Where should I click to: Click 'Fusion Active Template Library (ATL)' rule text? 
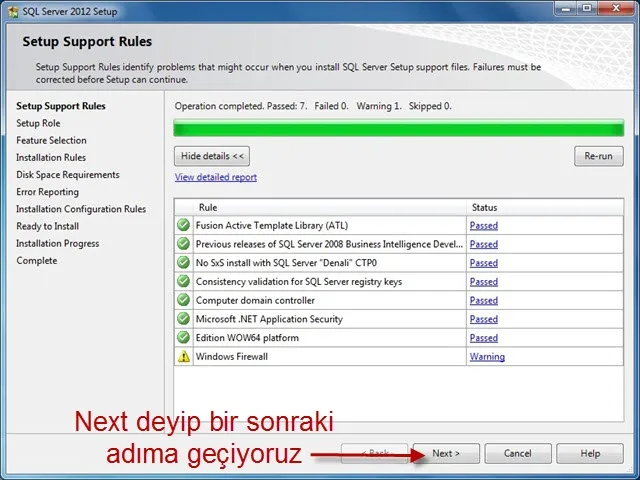pos(272,225)
